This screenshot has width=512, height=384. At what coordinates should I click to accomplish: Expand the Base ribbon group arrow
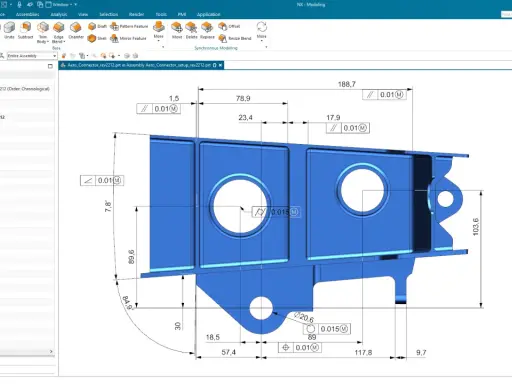(163, 47)
